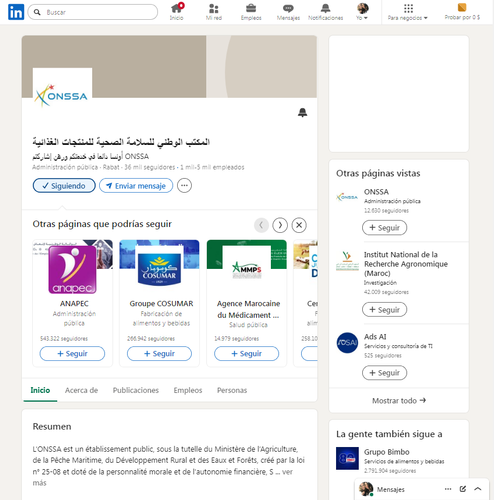Screen dimensions: 494x500
Task: Follow Agence Marocaine du Médicament
Action: (x=247, y=353)
